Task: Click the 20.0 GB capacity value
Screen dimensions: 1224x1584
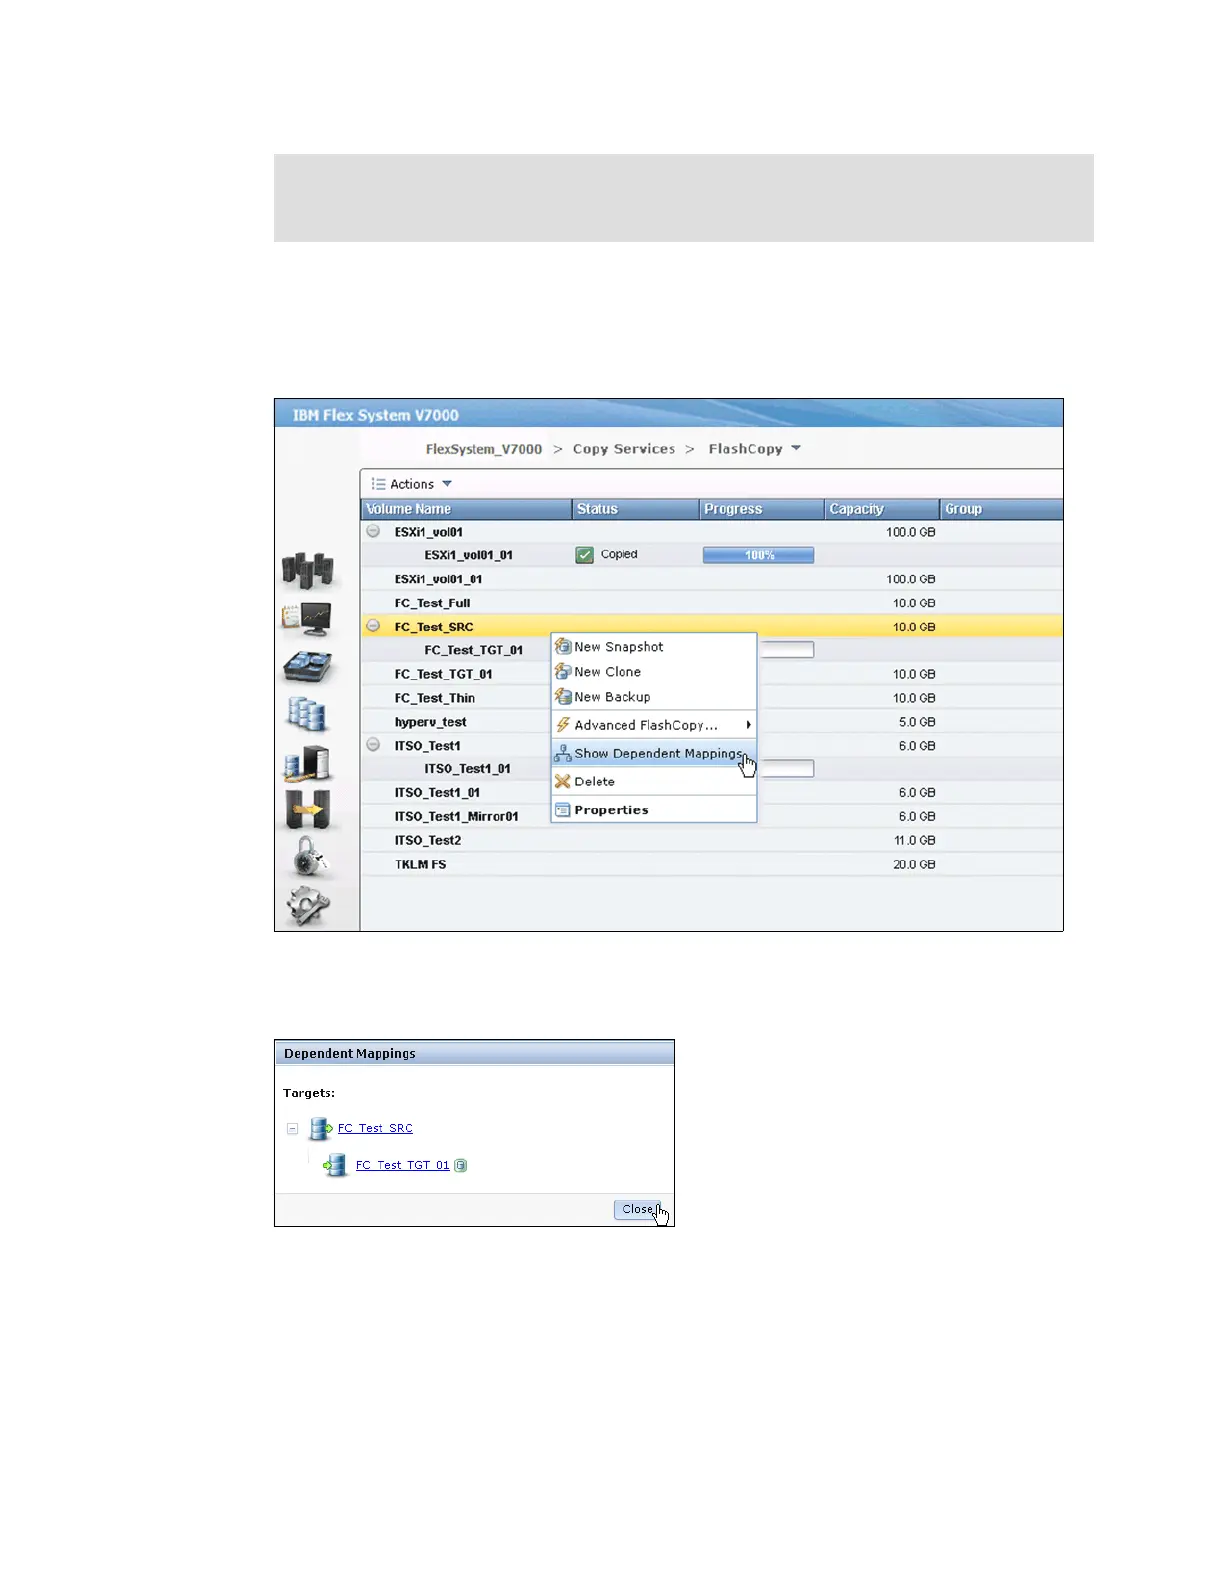Action: point(914,864)
